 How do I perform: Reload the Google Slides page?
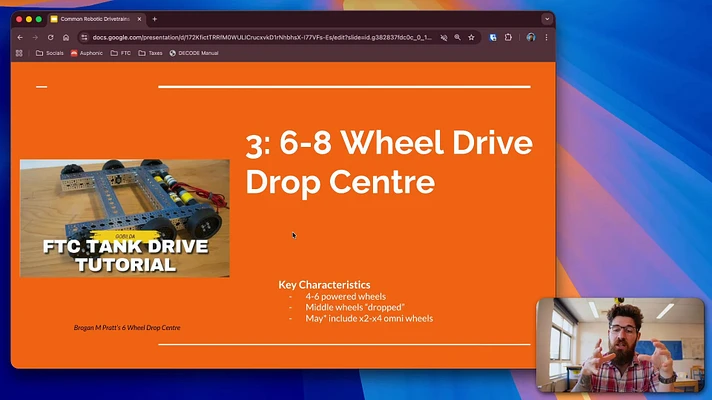pyautogui.click(x=50, y=38)
